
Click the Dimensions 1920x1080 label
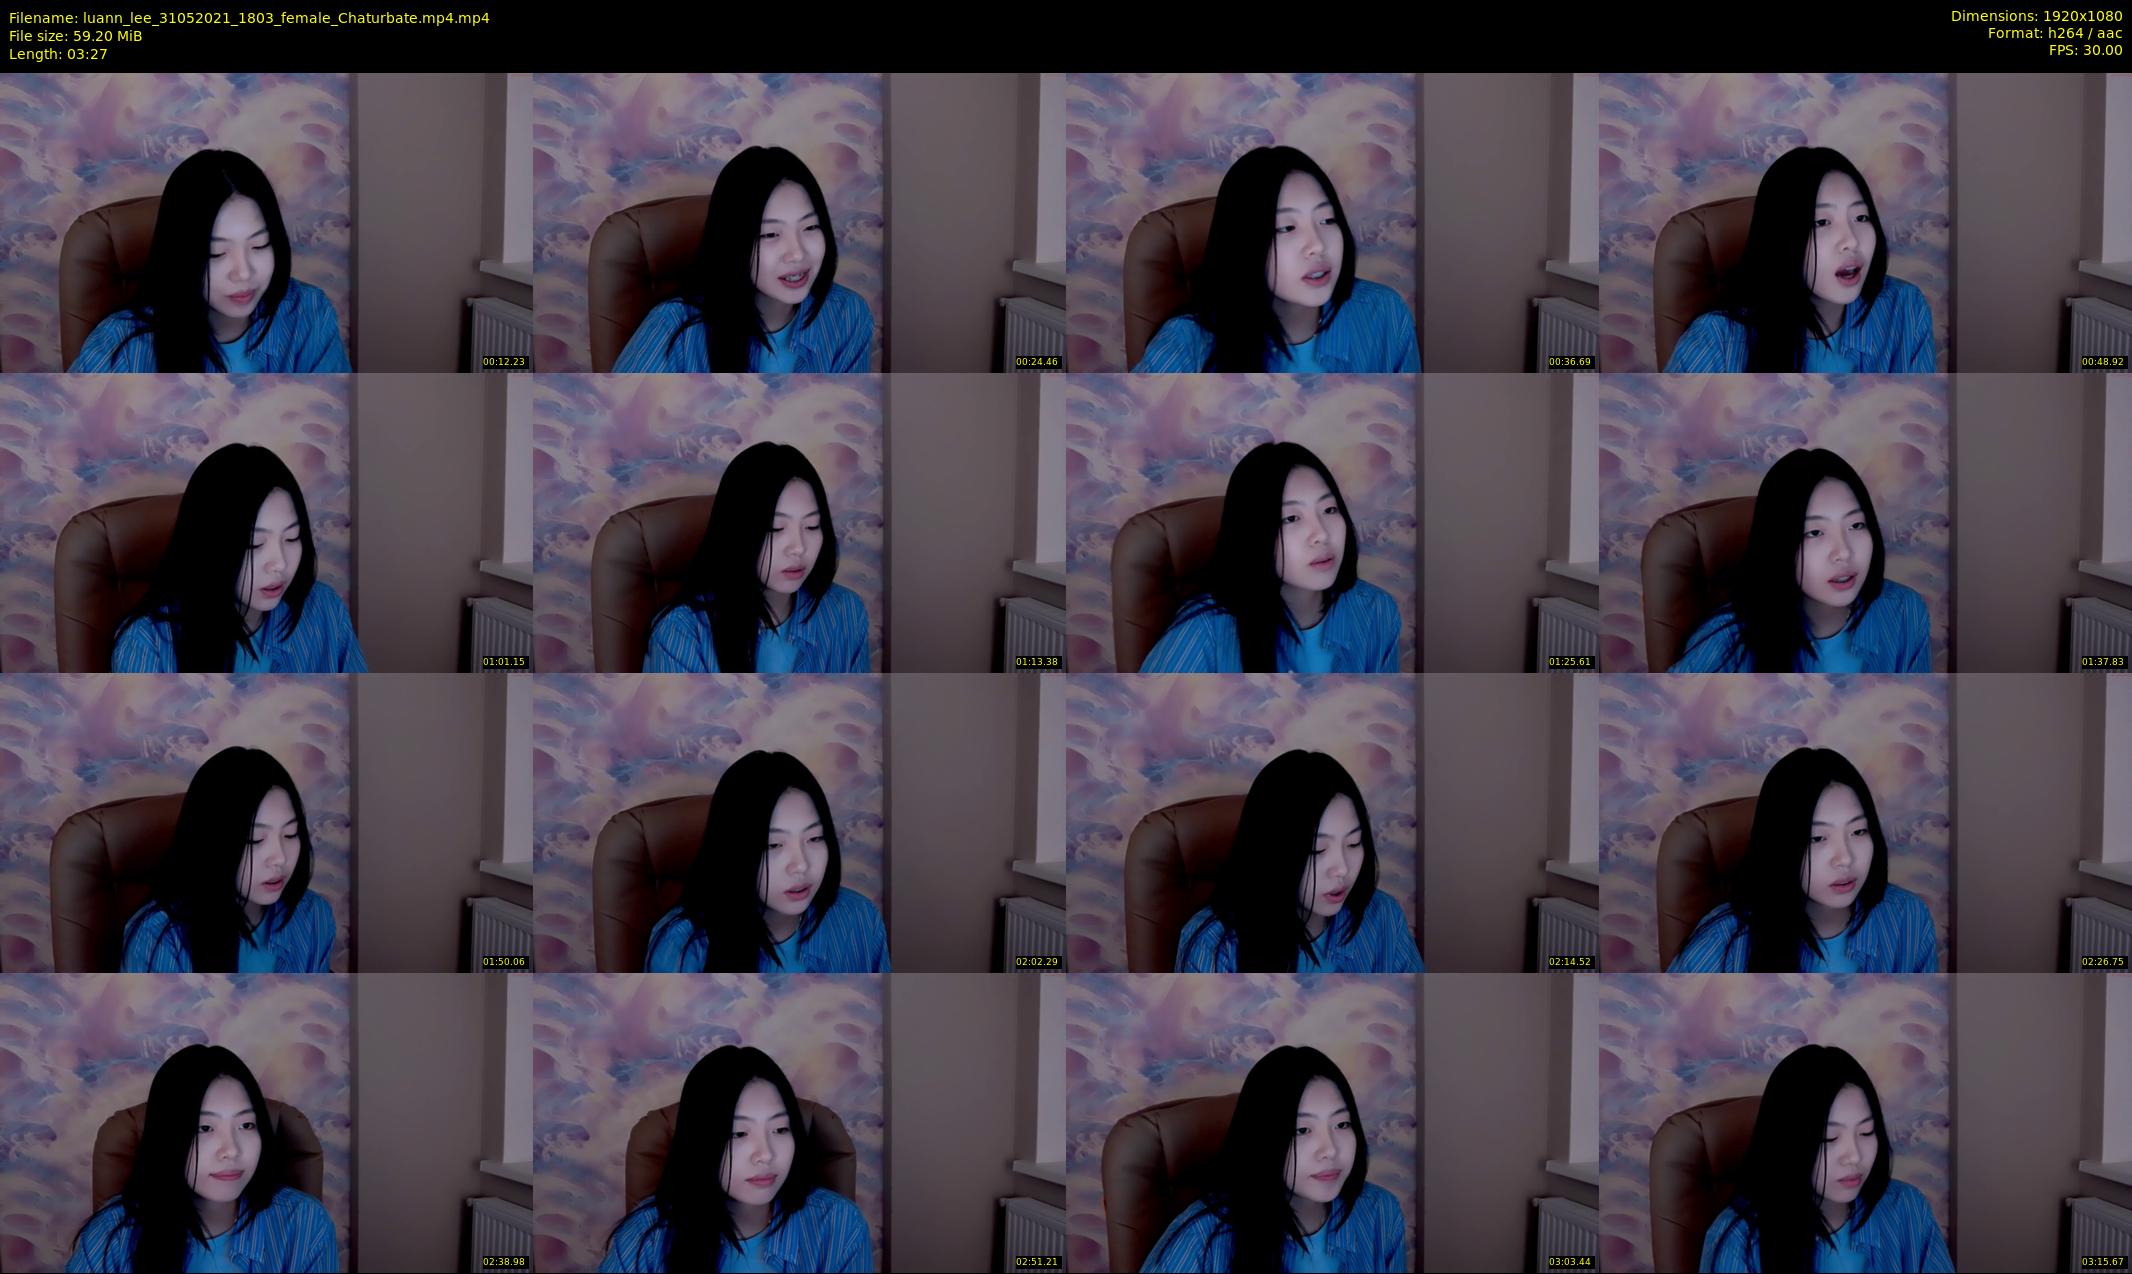click(2036, 16)
